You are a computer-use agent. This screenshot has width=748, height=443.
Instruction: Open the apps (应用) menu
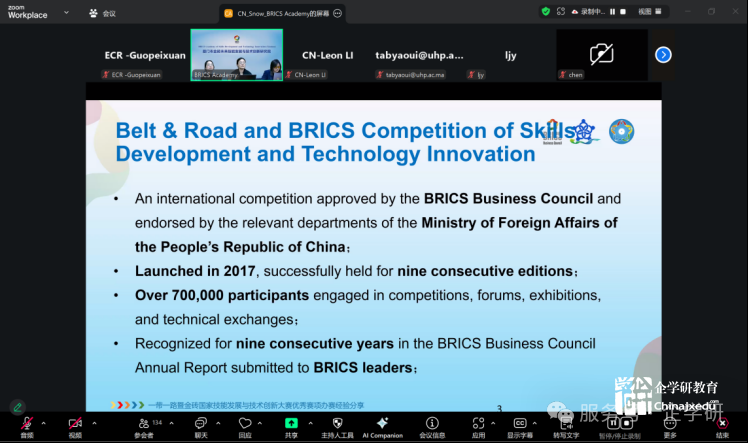(478, 424)
